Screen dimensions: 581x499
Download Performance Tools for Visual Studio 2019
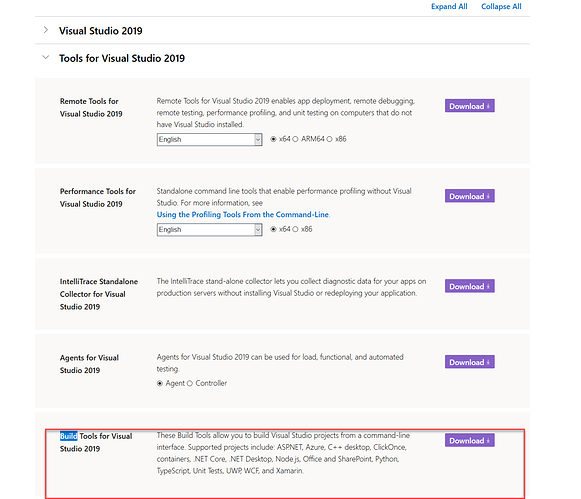click(x=469, y=196)
